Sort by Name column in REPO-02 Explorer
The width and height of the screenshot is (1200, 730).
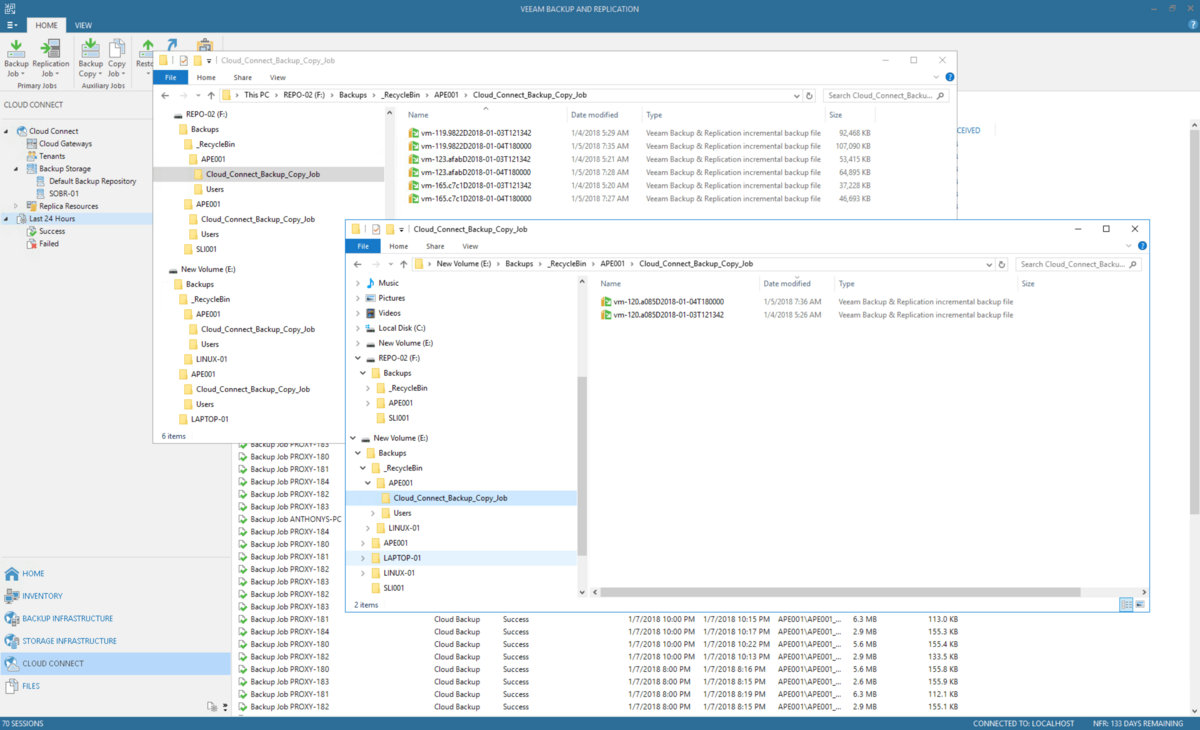pyautogui.click(x=418, y=115)
